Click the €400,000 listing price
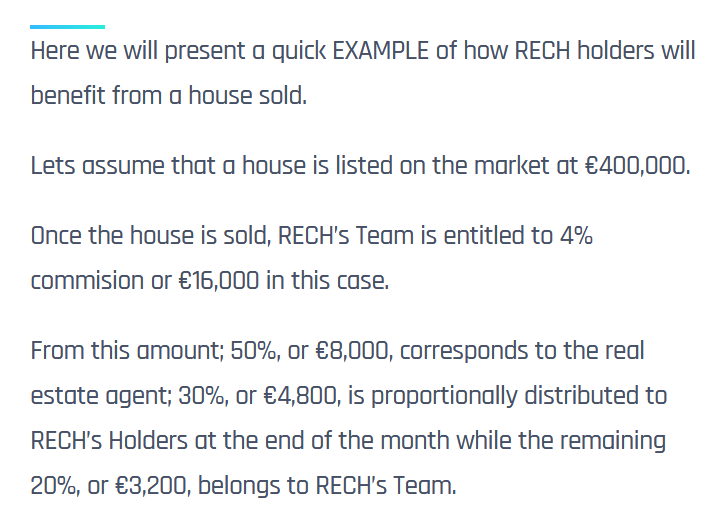Screen dimensions: 712x525 click(637, 165)
